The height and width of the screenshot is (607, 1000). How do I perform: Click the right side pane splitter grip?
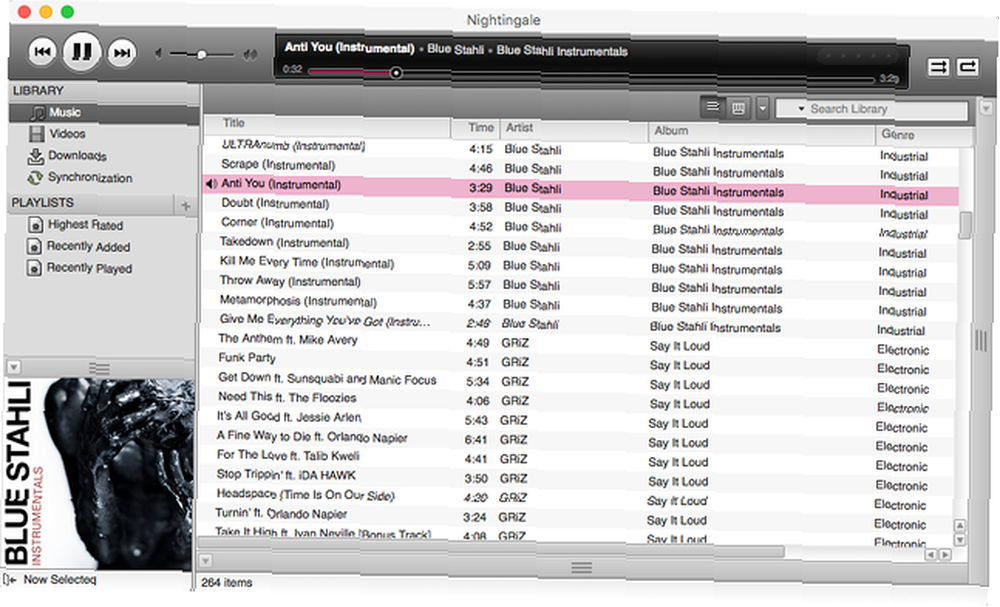[982, 339]
